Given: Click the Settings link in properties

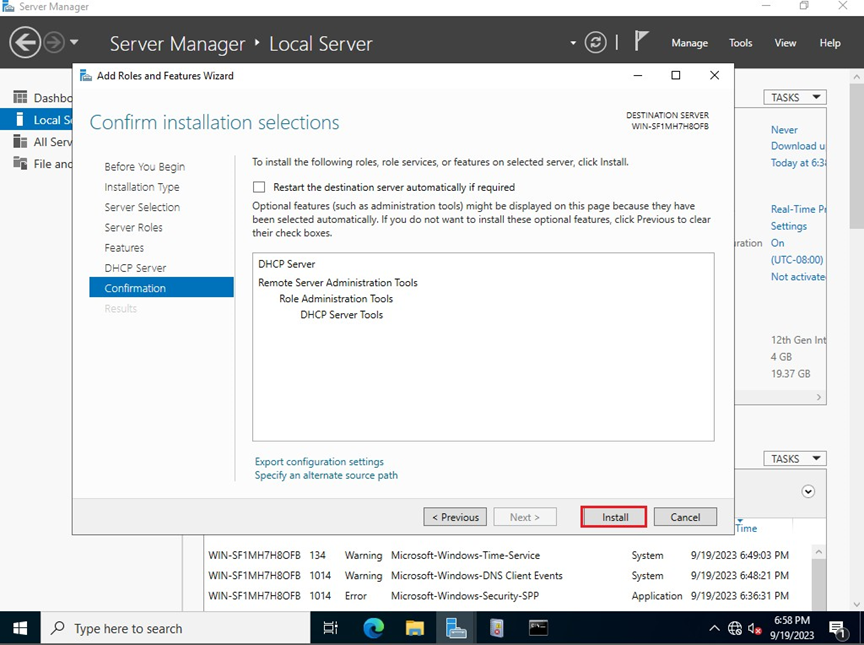Looking at the screenshot, I should click(789, 226).
